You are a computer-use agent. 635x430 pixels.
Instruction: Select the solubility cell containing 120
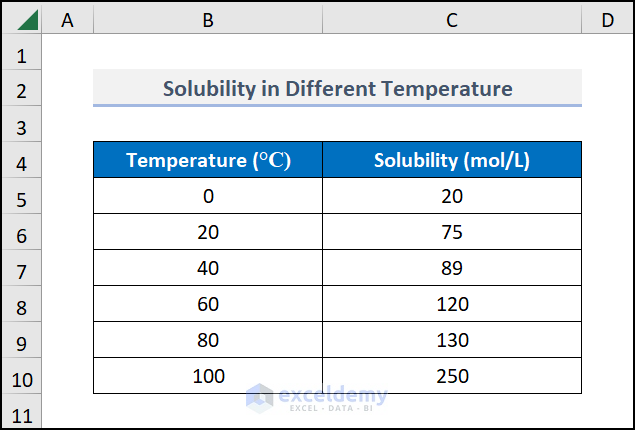pyautogui.click(x=452, y=304)
